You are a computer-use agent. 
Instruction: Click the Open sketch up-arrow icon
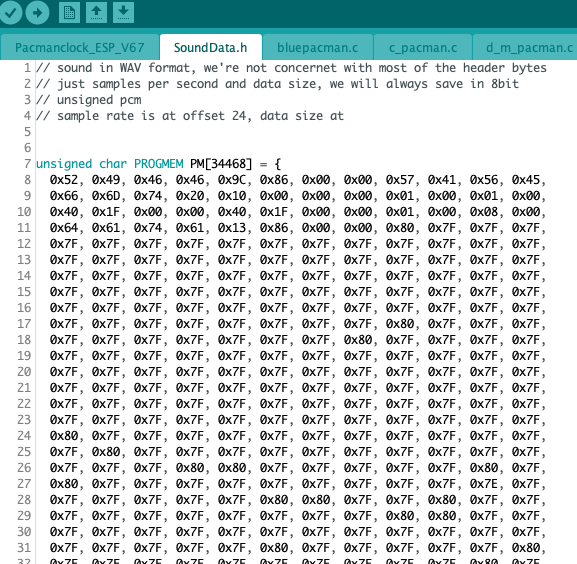(96, 13)
